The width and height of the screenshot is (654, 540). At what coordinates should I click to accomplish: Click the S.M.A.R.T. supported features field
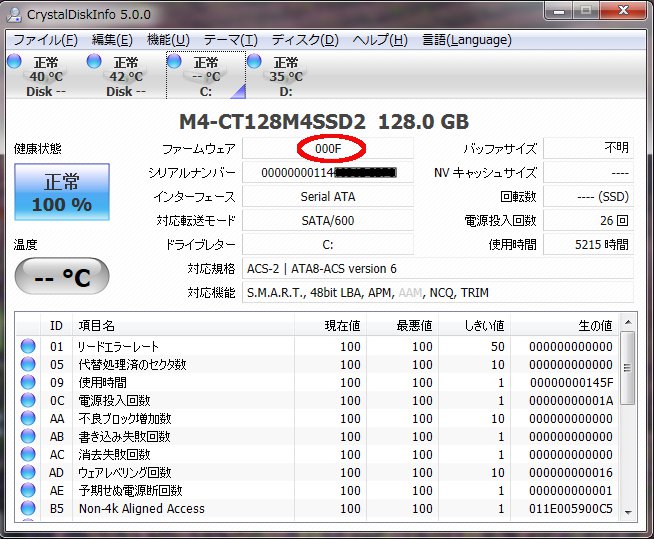(x=438, y=292)
